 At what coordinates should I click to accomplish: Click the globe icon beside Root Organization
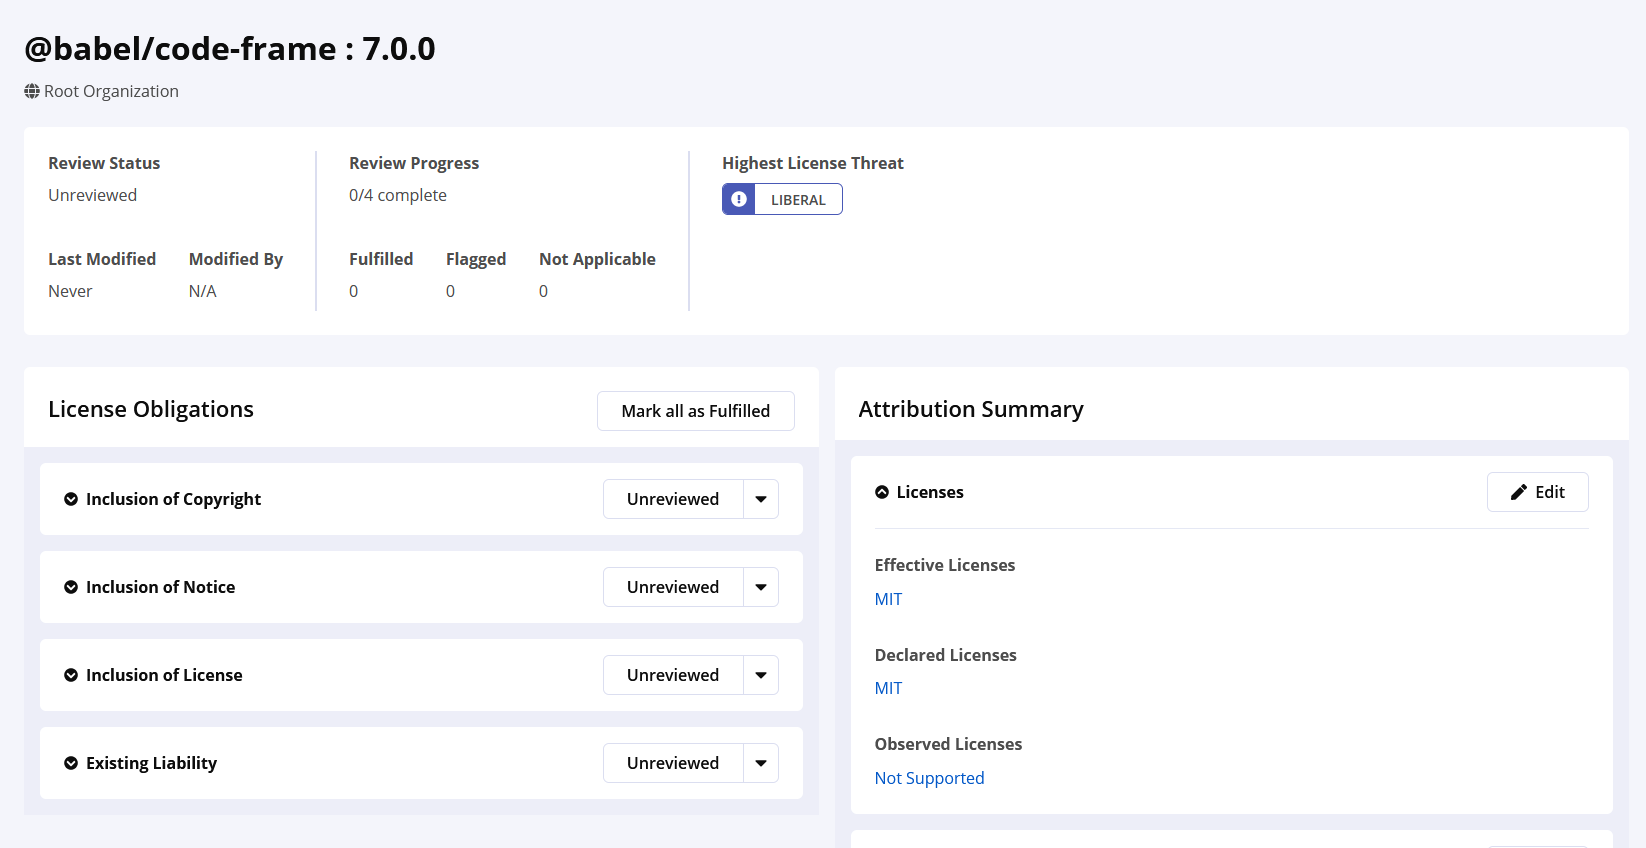click(x=32, y=91)
